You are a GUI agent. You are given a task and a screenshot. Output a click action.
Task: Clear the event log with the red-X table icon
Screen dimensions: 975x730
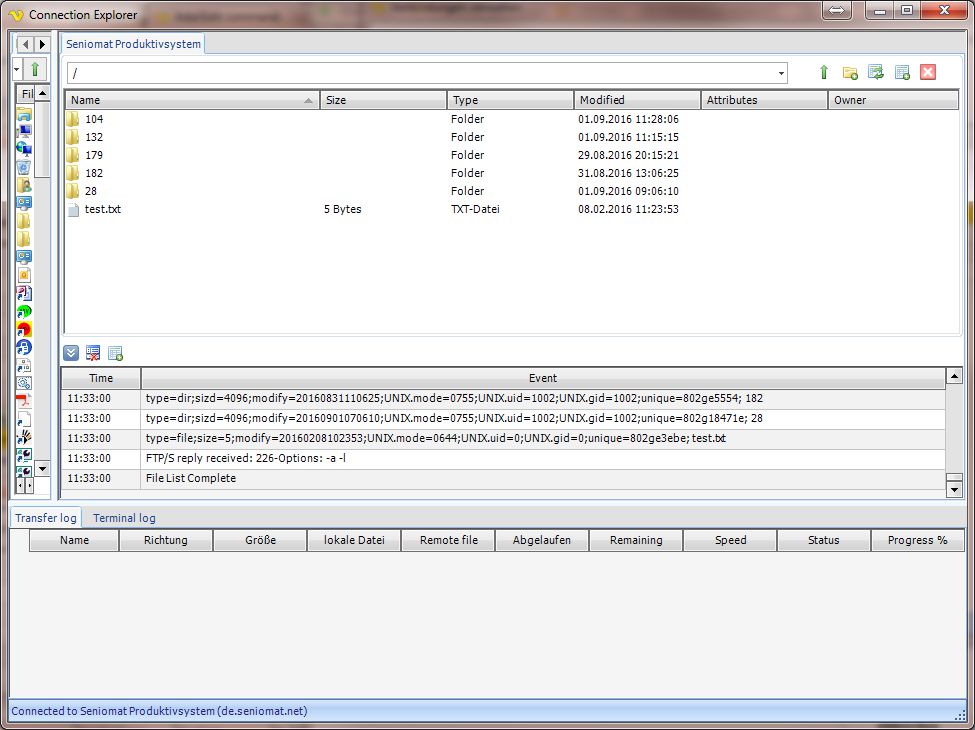93,353
